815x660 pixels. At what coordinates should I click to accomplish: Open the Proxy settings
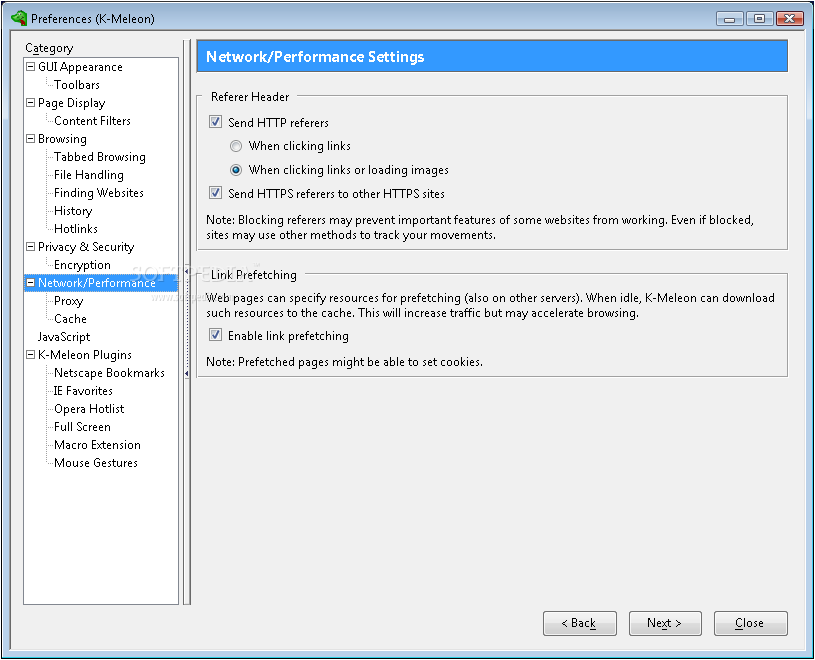coord(69,301)
